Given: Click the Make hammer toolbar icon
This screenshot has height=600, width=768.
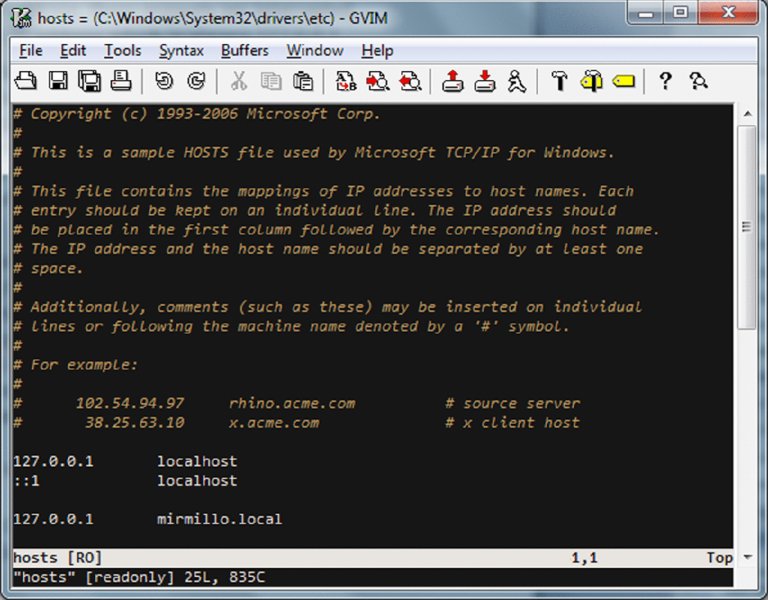Looking at the screenshot, I should [559, 81].
